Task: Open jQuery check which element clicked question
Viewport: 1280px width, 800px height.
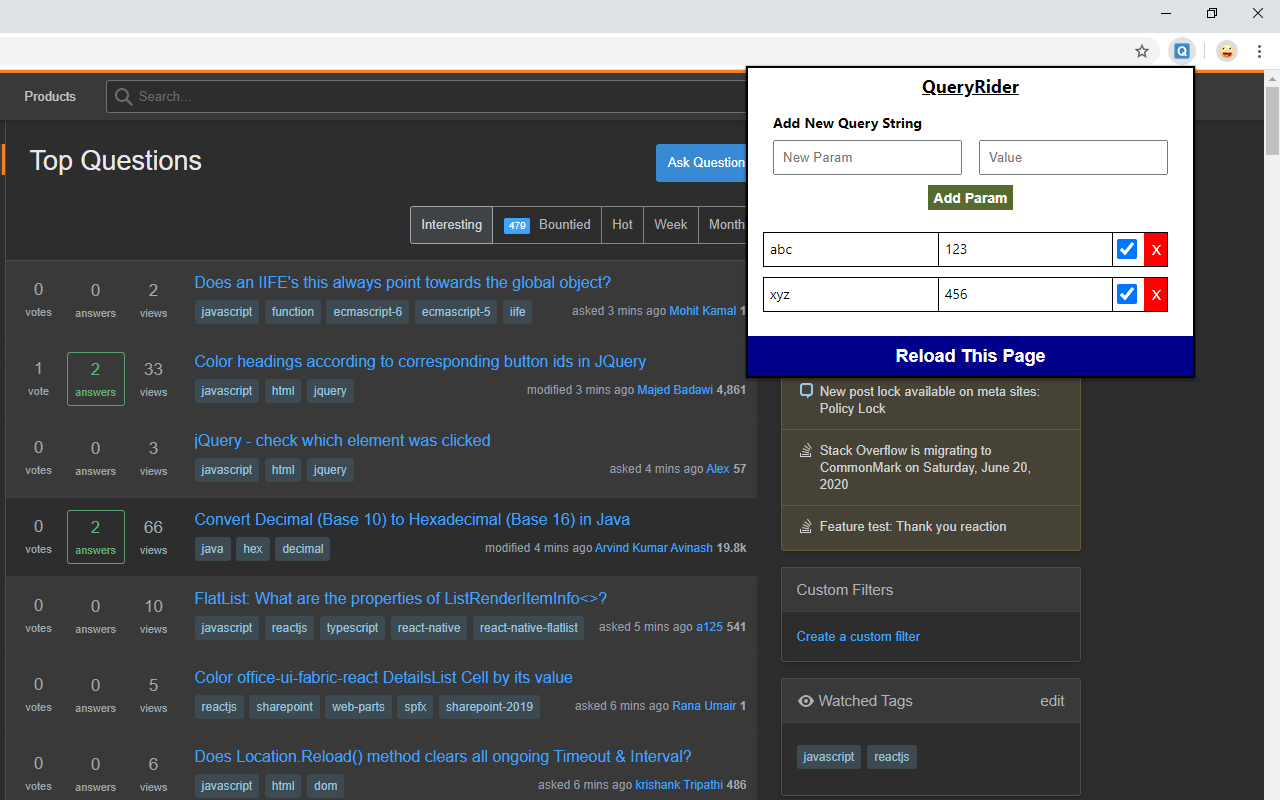Action: [342, 441]
